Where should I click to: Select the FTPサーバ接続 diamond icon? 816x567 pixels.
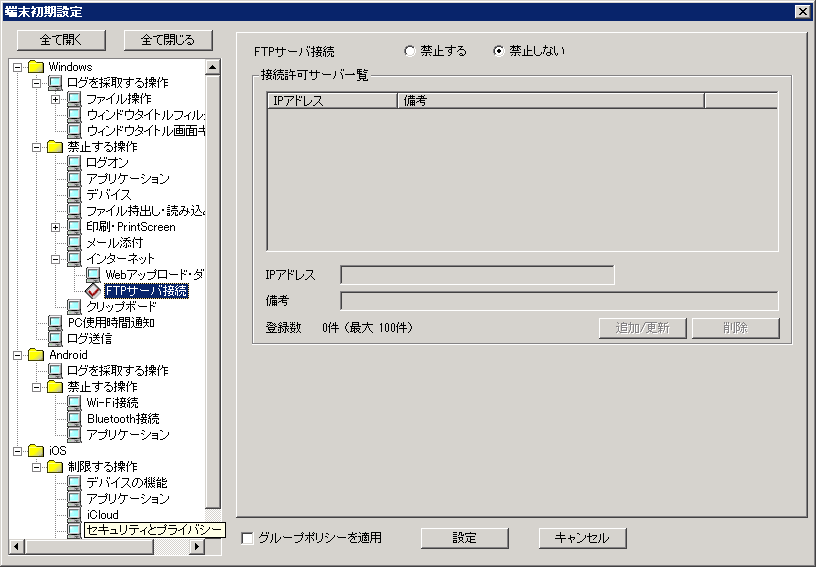[x=94, y=291]
